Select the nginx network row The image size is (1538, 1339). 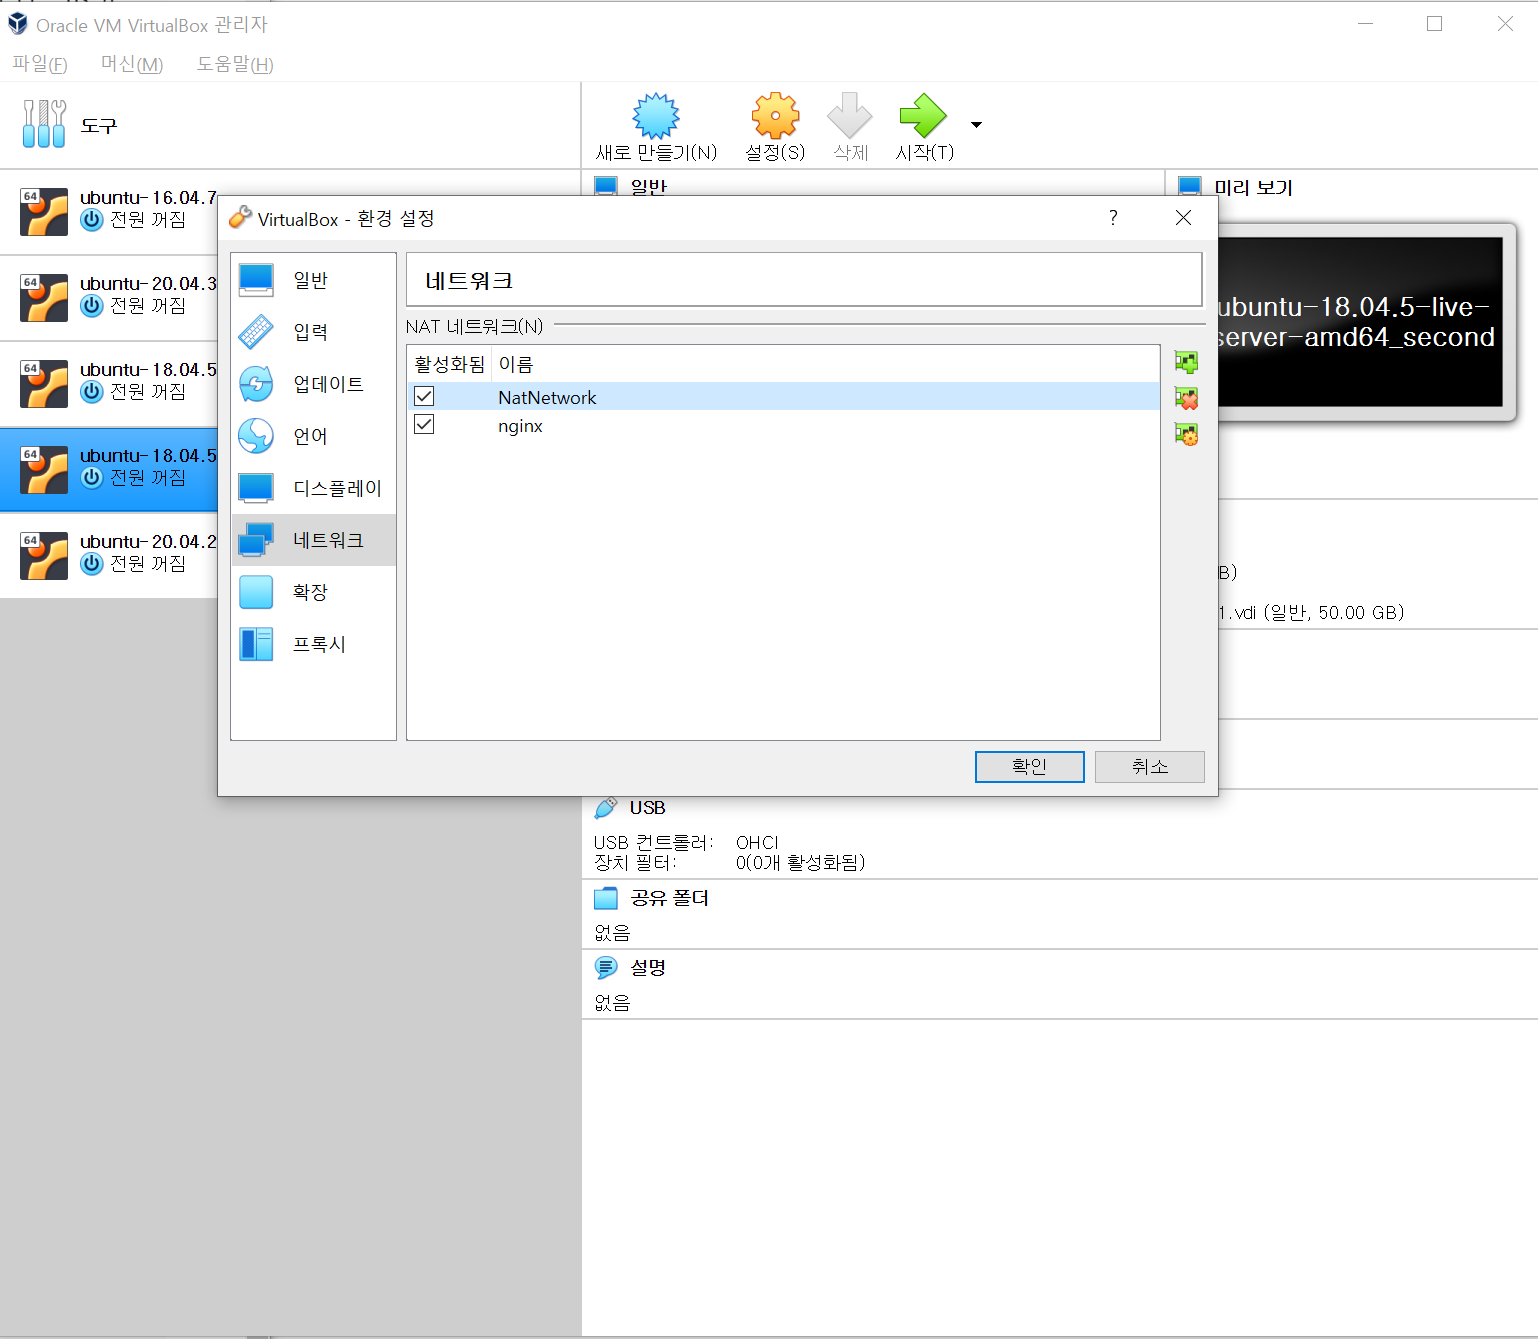click(783, 425)
